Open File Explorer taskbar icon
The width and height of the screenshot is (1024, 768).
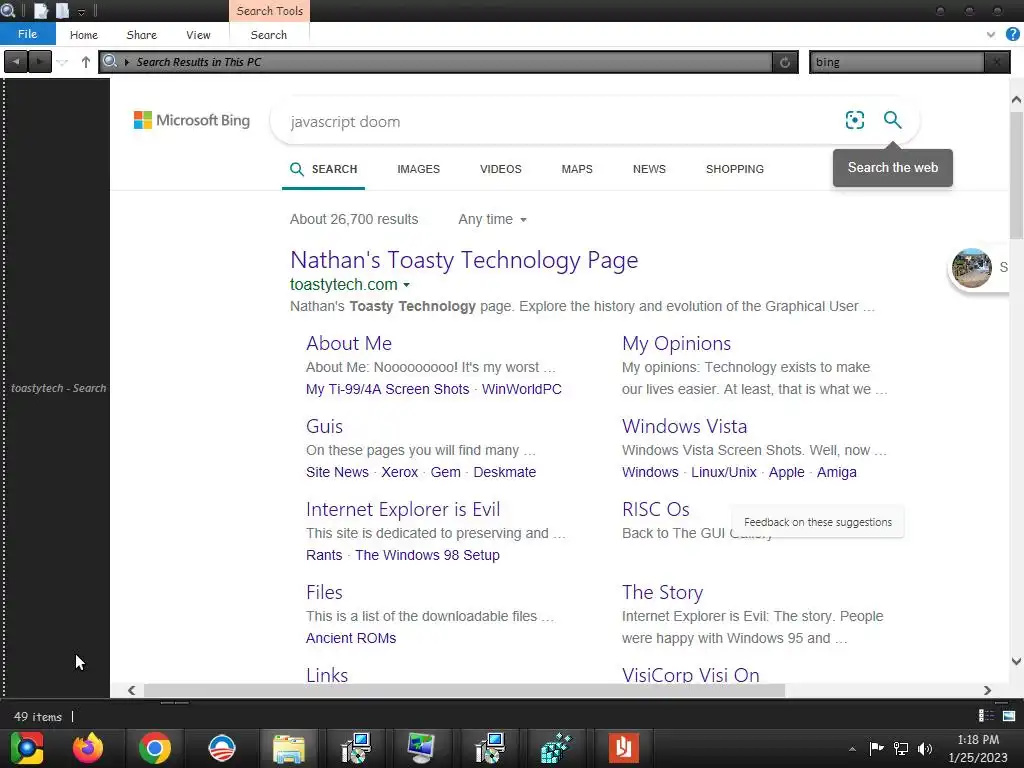coord(288,748)
